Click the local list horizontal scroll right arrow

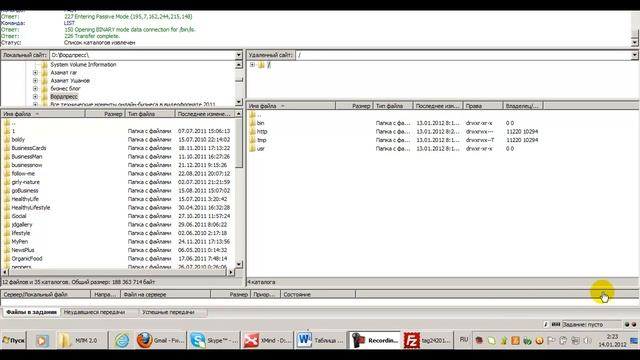231,272
